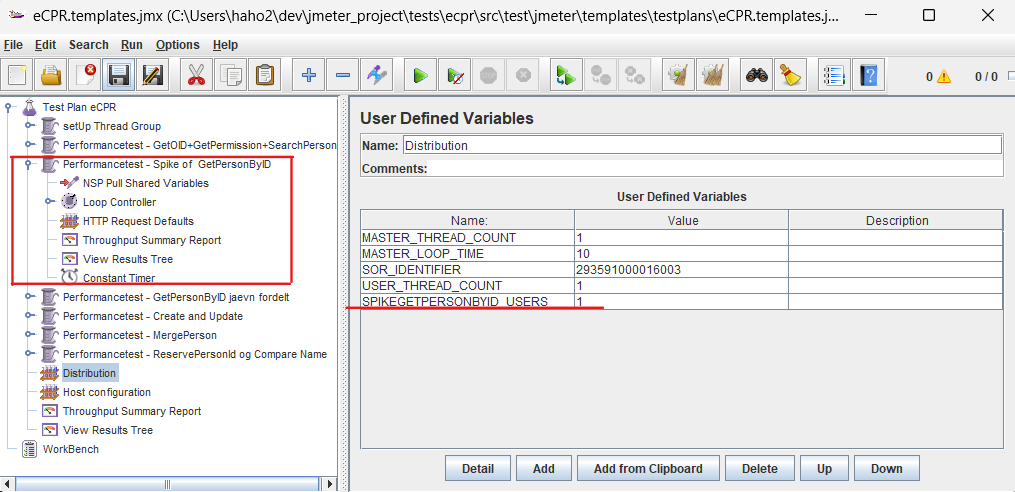This screenshot has height=492, width=1015.
Task: Click the Save test plan floppy icon
Action: click(120, 75)
